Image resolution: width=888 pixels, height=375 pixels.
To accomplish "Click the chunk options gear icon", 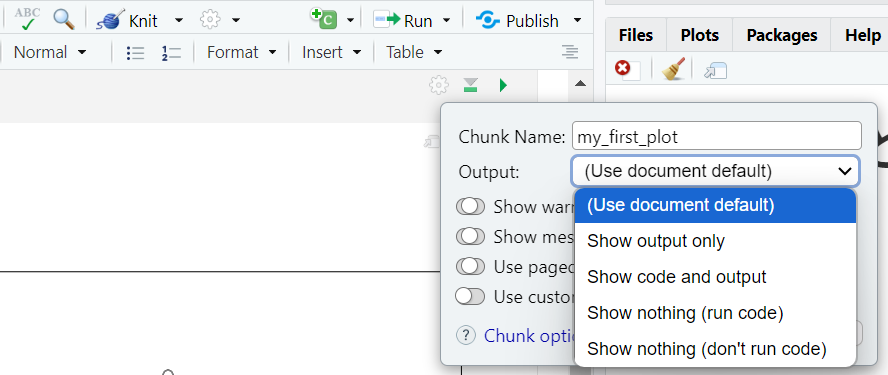I will [x=438, y=86].
